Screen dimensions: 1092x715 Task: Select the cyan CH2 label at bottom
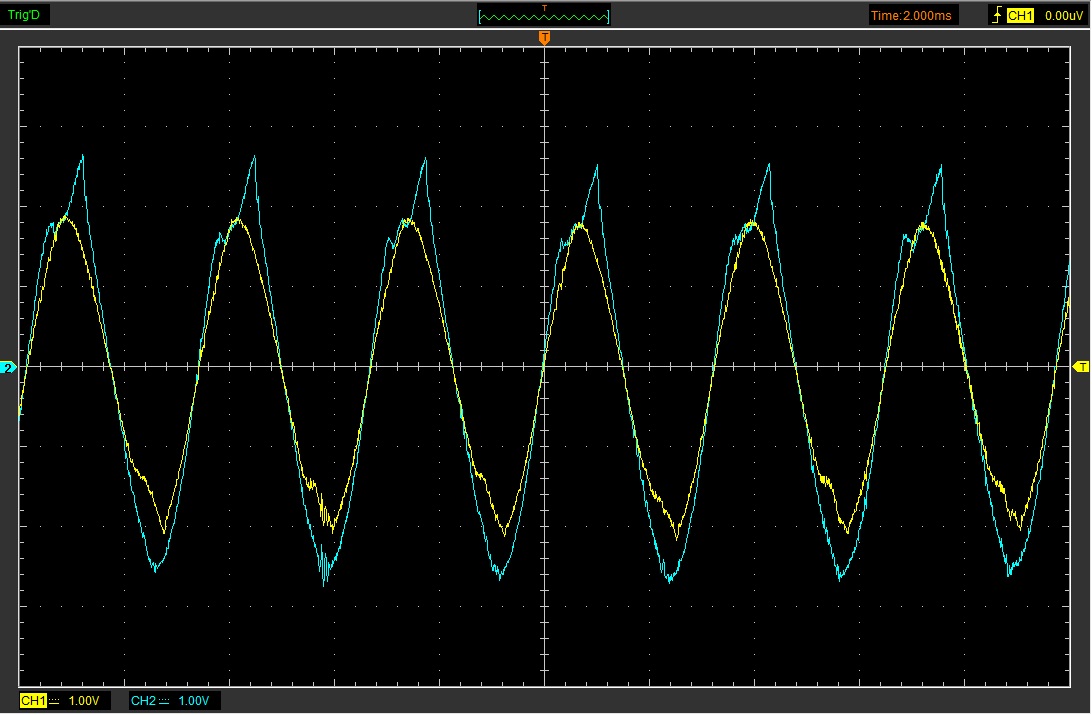click(143, 701)
